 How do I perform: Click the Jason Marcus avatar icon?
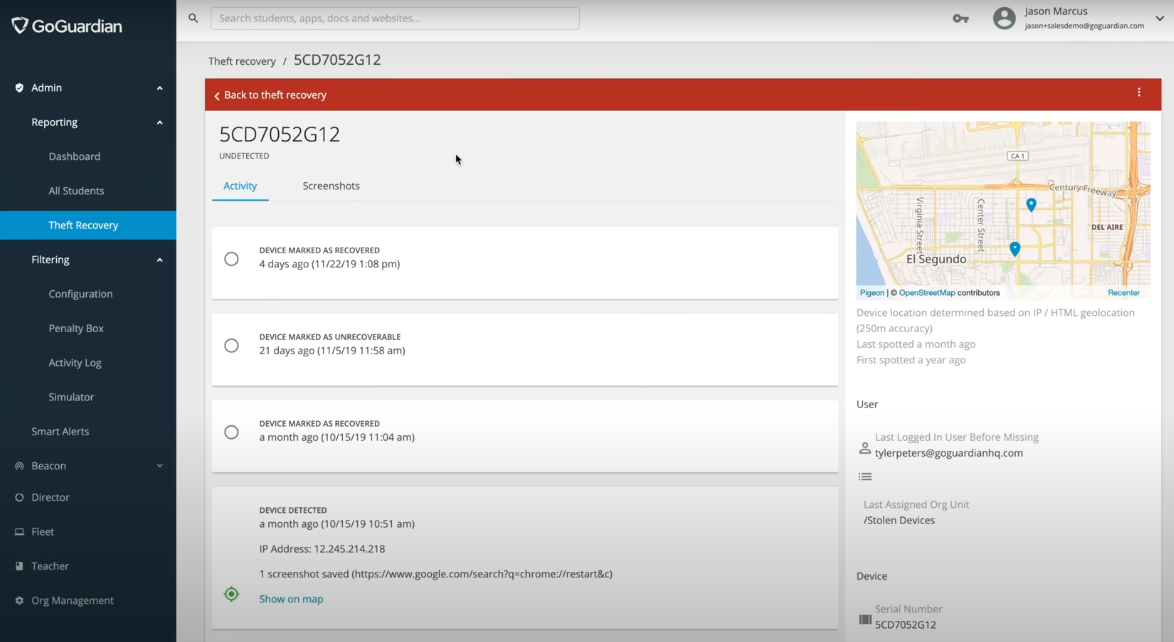[1004, 18]
